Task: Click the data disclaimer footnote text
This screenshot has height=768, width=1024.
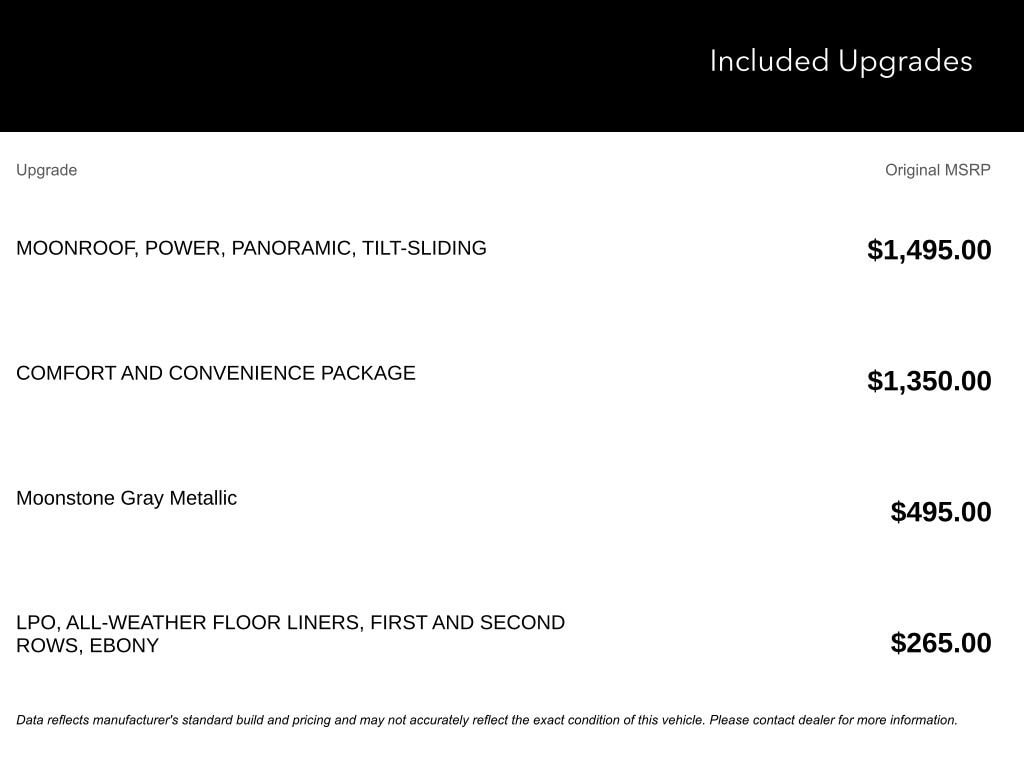Action: pos(487,720)
